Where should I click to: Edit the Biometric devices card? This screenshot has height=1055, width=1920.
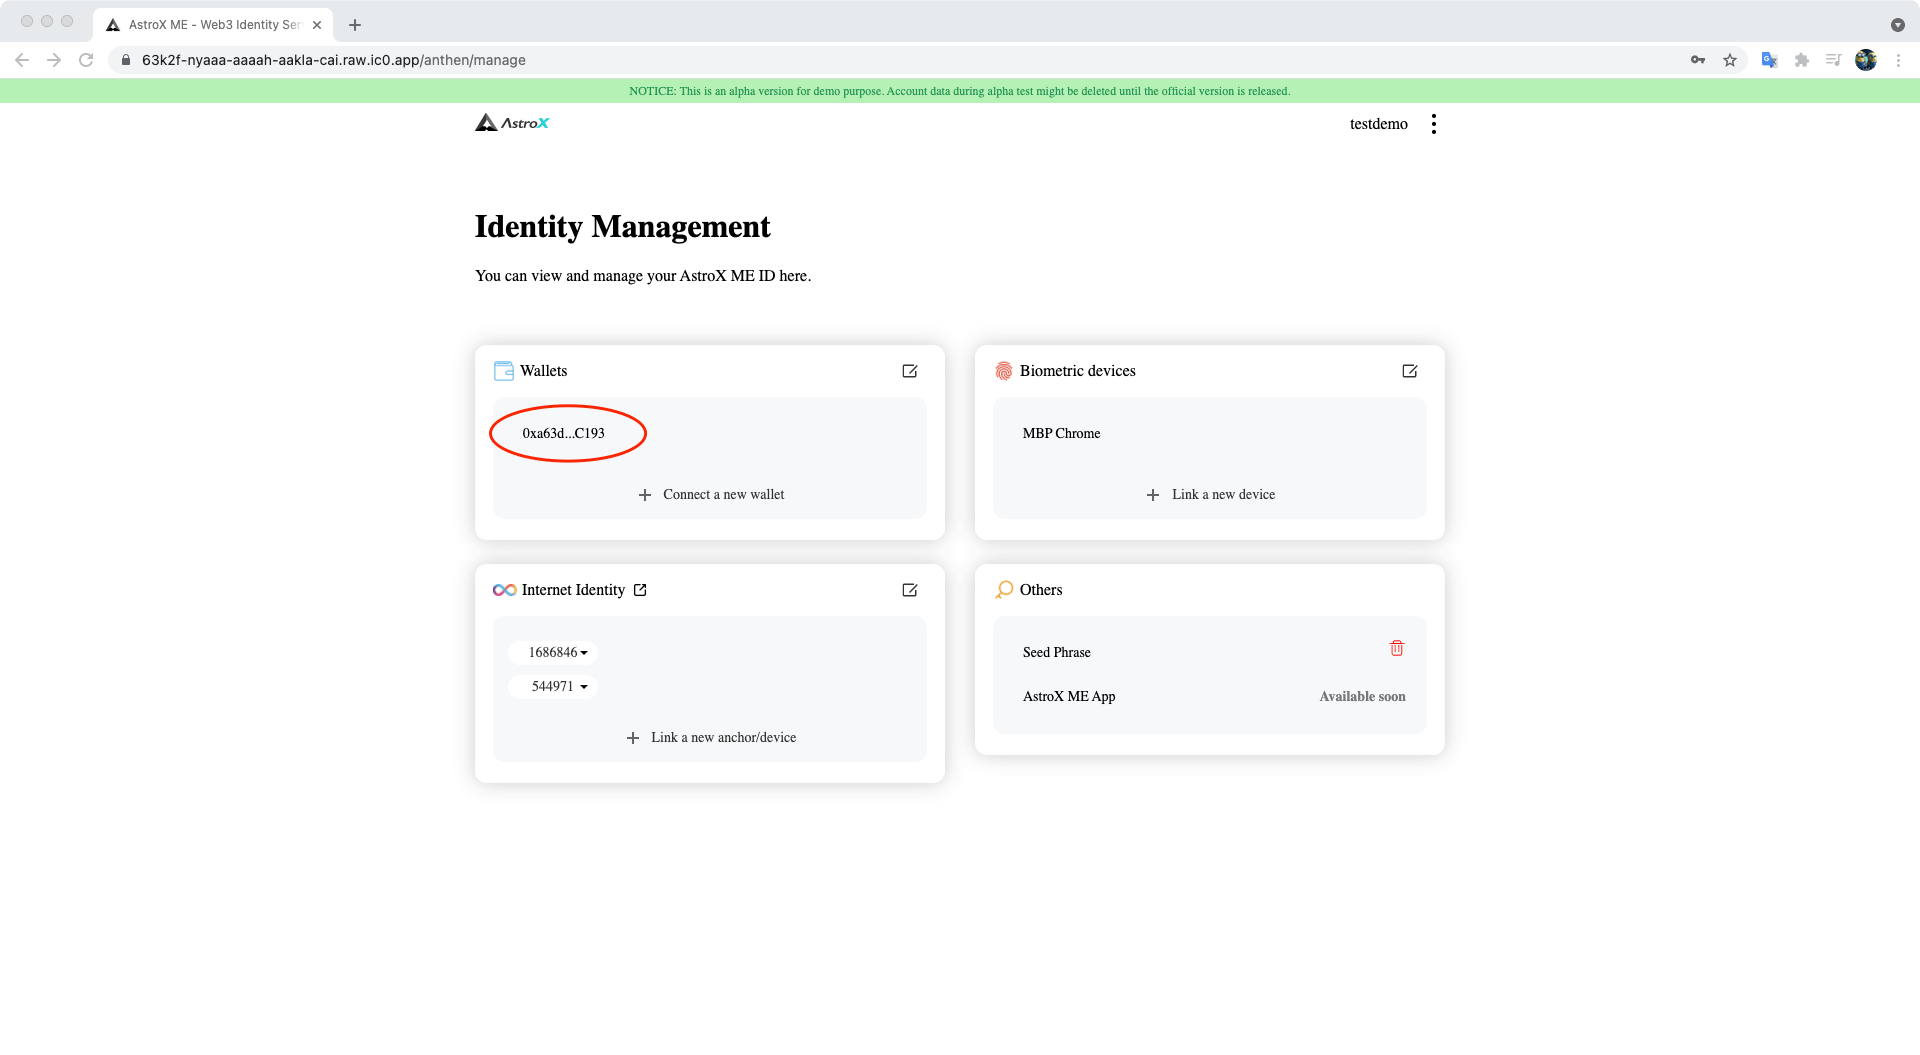click(x=1410, y=371)
